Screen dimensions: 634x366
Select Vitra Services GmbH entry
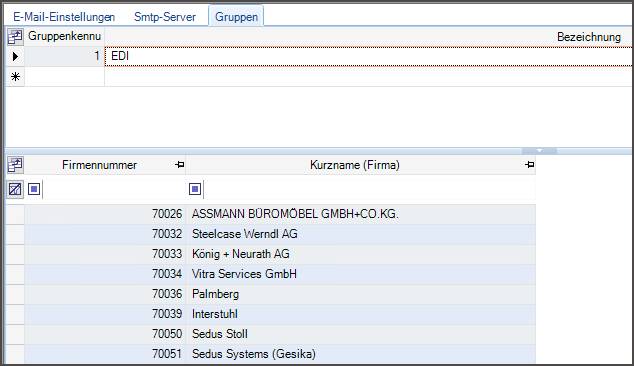coord(361,274)
